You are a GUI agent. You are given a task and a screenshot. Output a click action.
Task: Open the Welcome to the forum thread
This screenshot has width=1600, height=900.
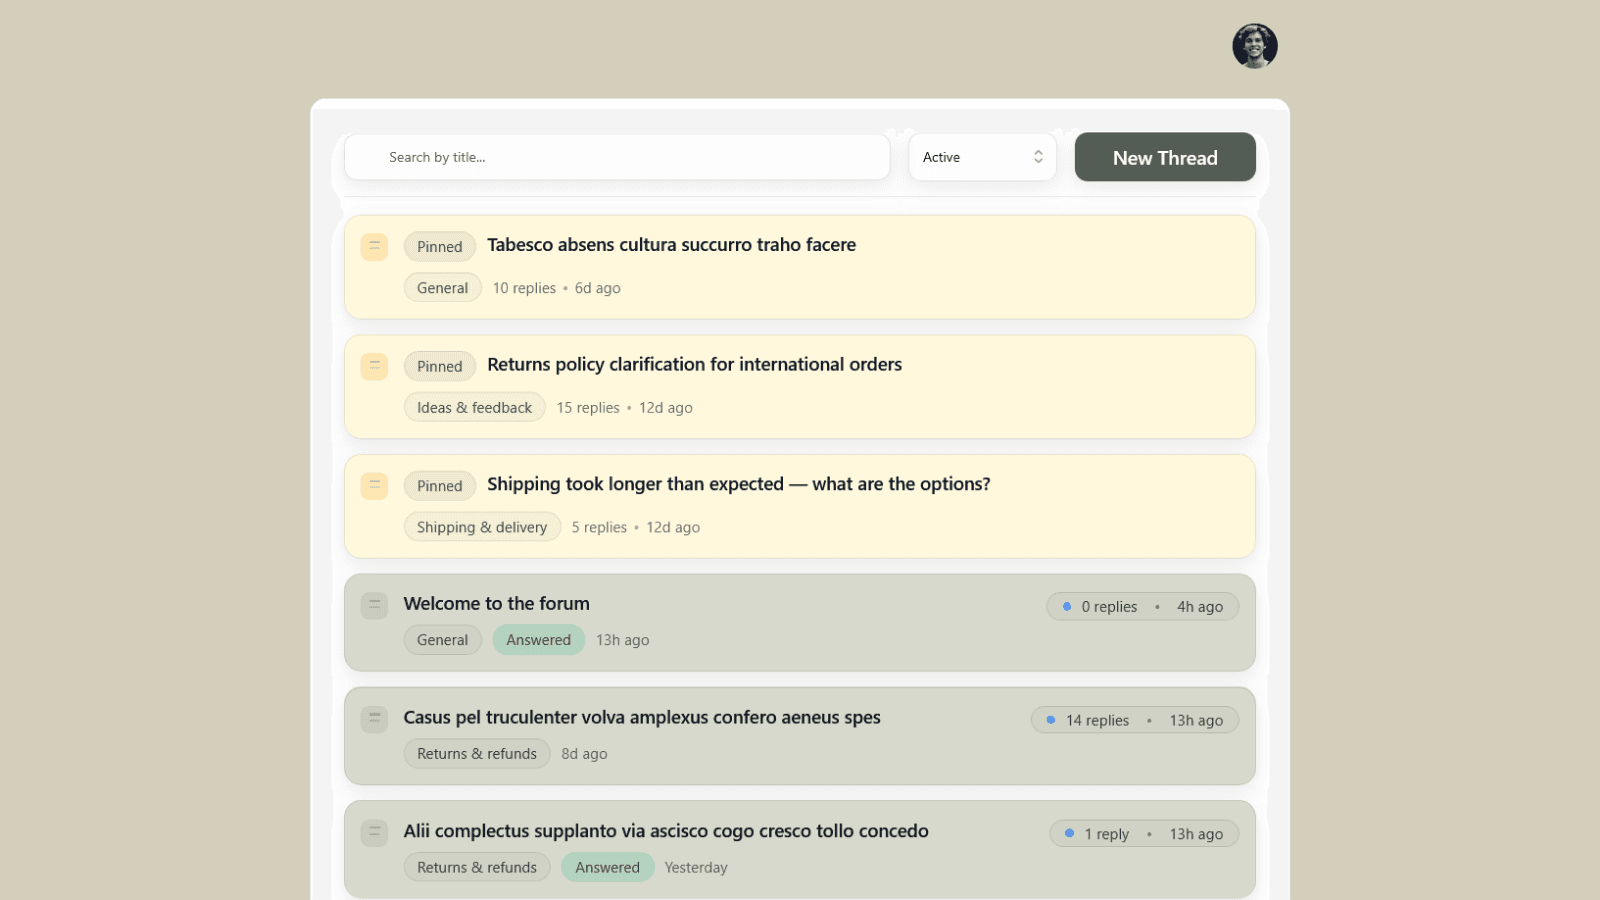pos(496,604)
